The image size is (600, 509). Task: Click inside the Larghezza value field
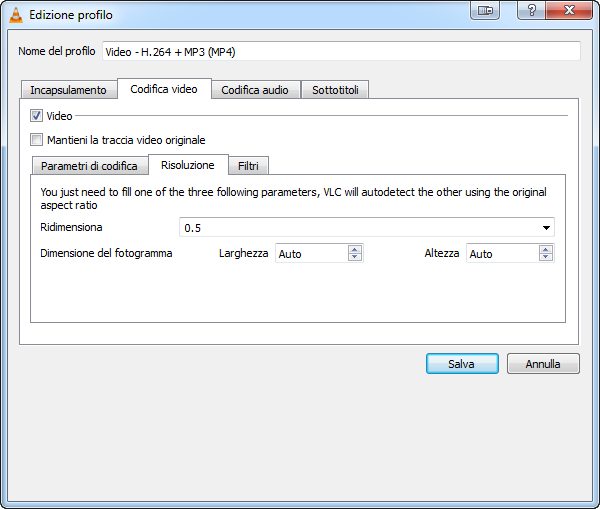(310, 254)
